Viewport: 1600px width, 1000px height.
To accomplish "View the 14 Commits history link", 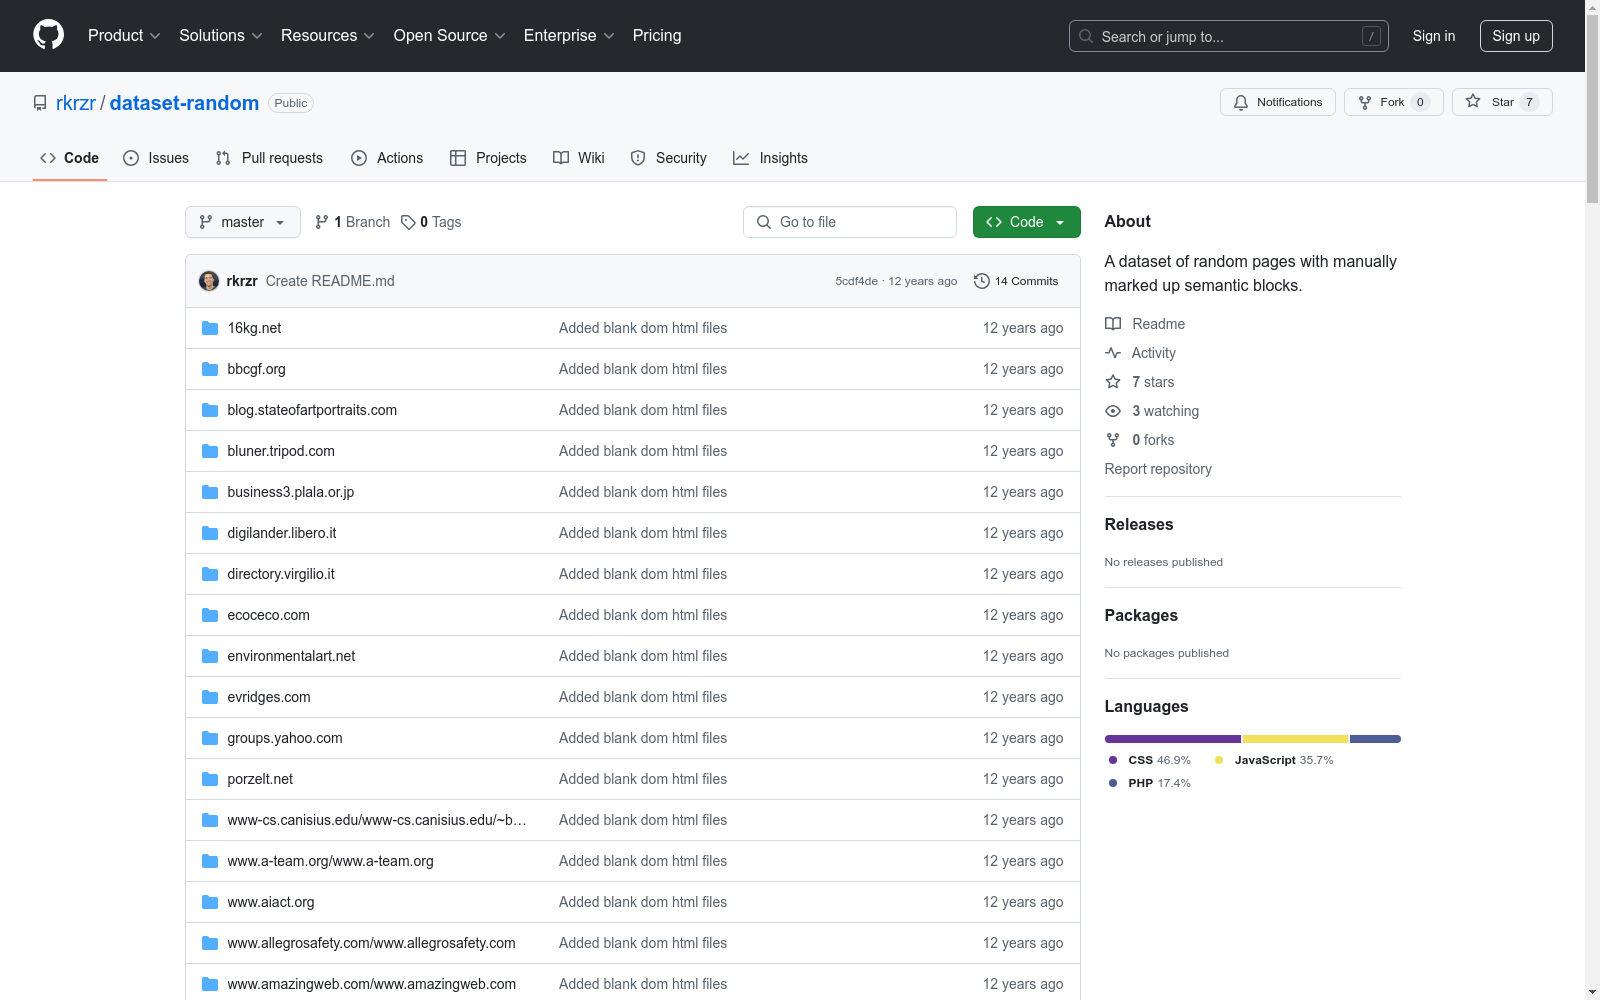I will 1016,281.
